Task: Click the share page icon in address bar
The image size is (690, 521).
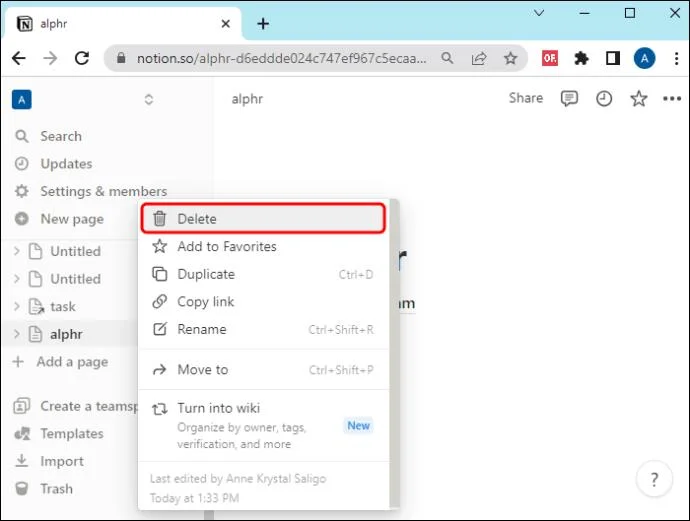Action: pos(479,58)
